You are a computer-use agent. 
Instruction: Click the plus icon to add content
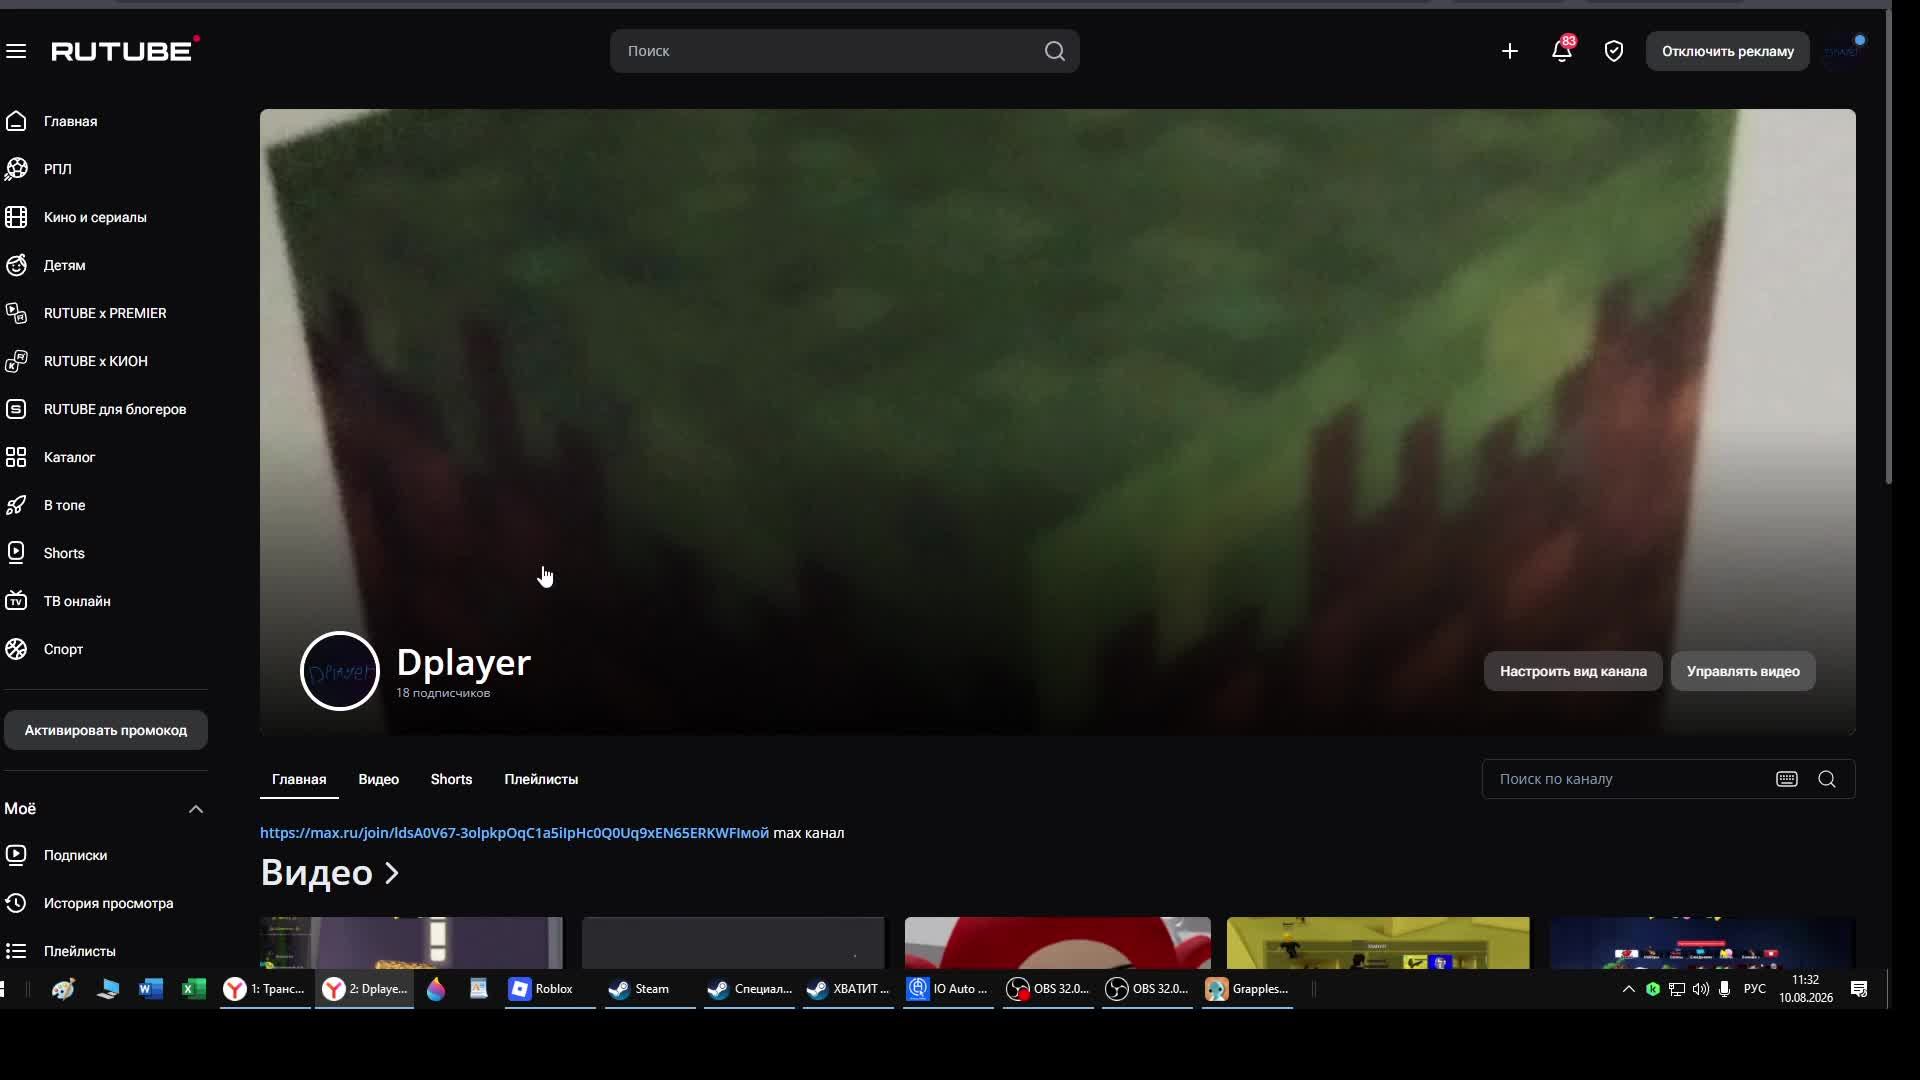click(1510, 51)
